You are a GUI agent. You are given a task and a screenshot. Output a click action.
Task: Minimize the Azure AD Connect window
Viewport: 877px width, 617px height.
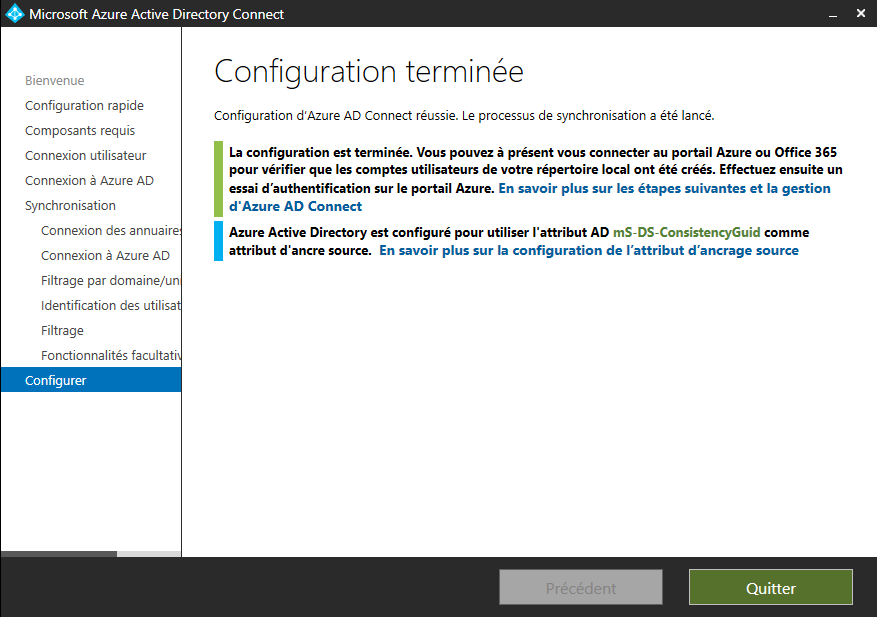click(833, 14)
